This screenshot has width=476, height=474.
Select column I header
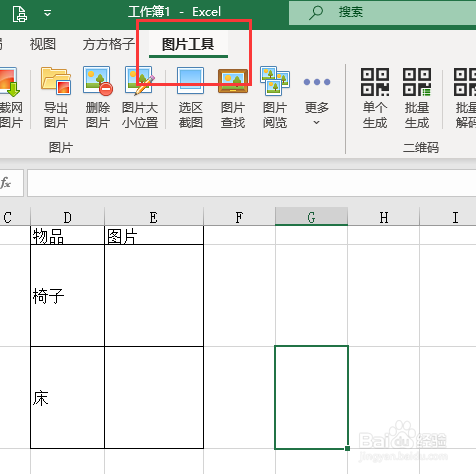(448, 217)
